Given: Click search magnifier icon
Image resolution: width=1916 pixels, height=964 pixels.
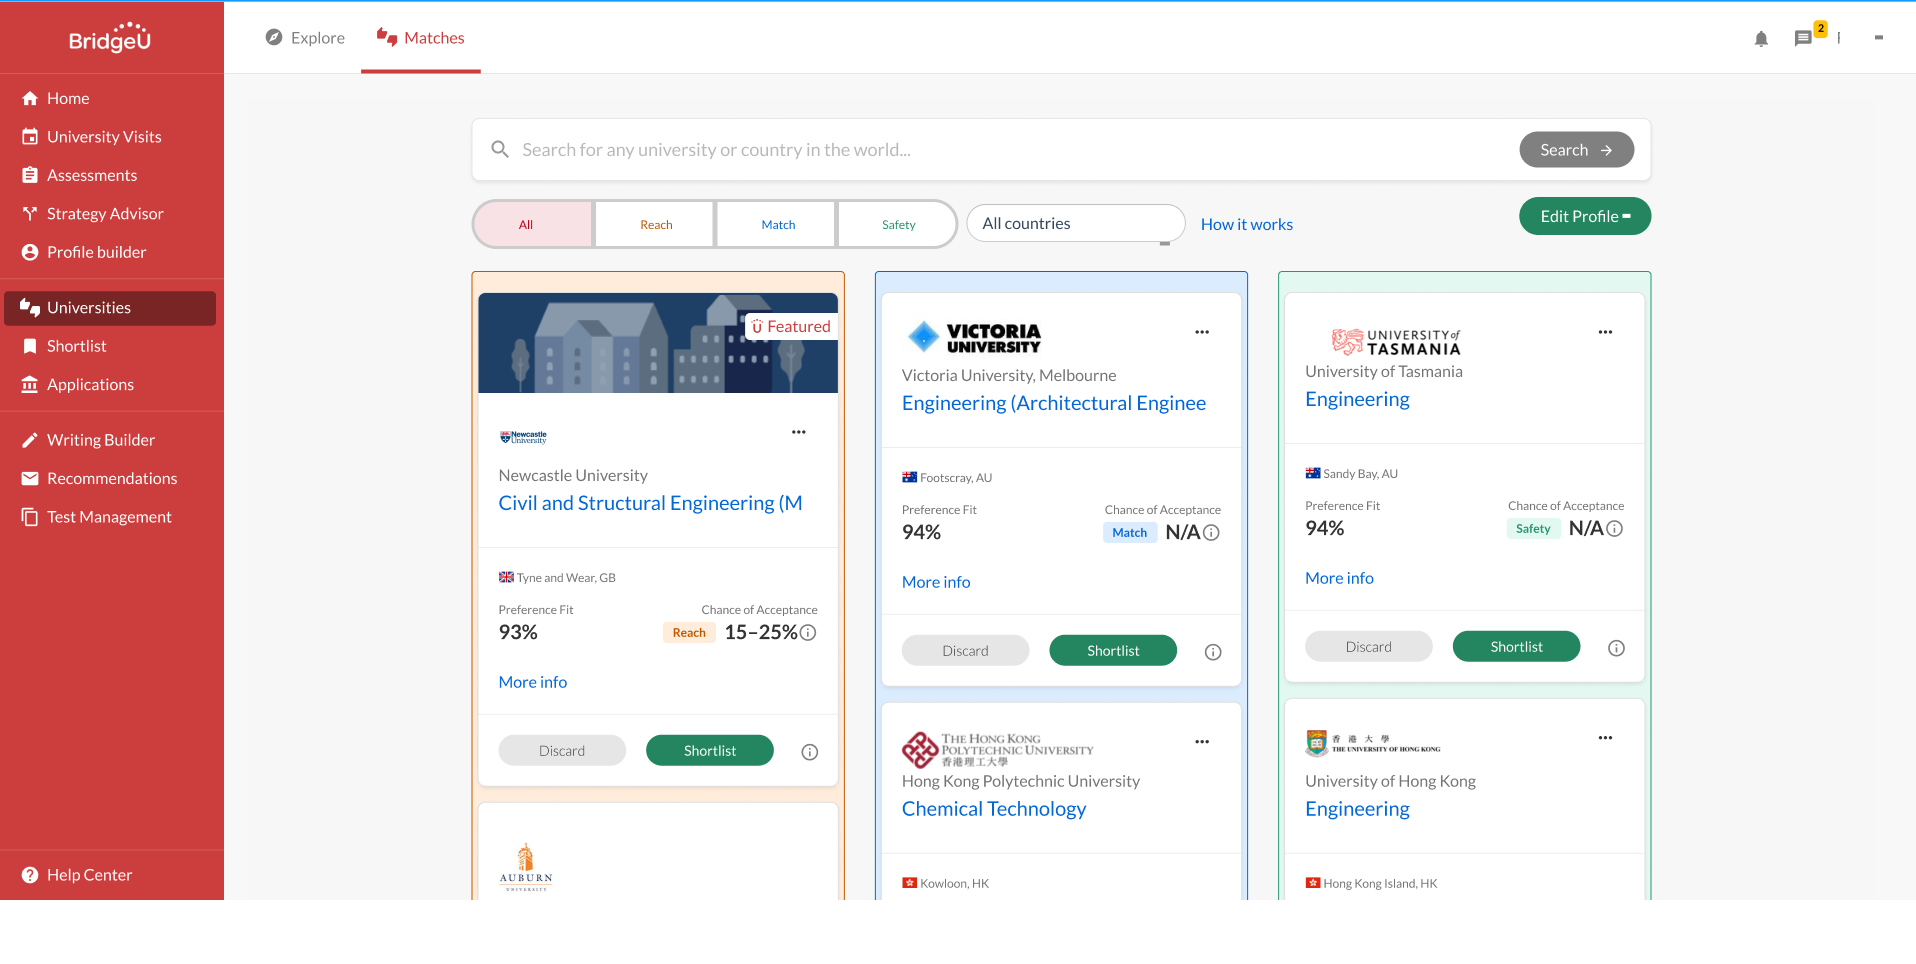Looking at the screenshot, I should click(500, 149).
